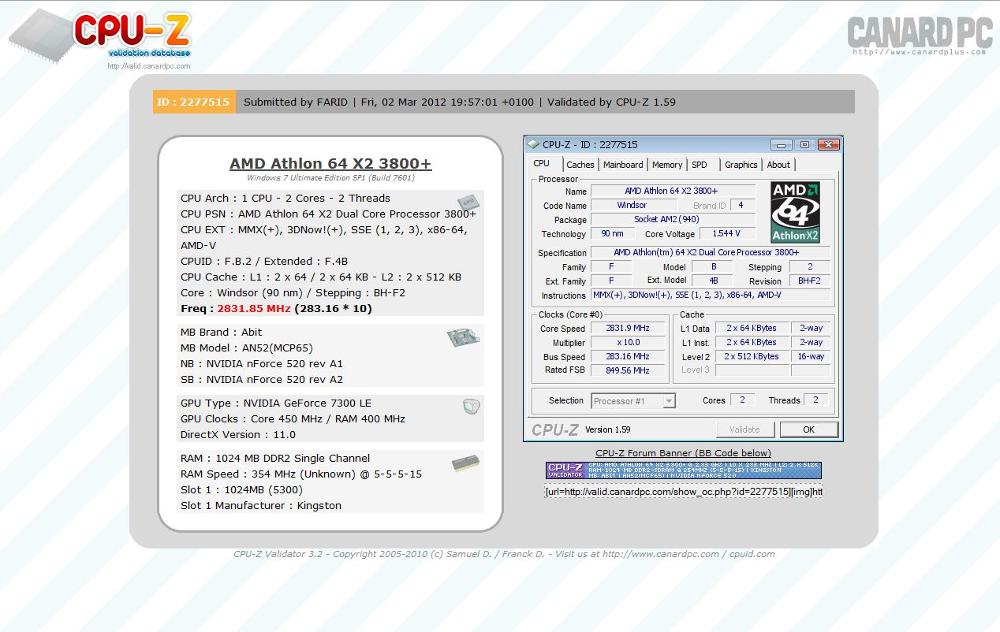Viewport: 1000px width, 632px height.
Task: Click the Ext. Model value 4B
Action: [x=714, y=281]
